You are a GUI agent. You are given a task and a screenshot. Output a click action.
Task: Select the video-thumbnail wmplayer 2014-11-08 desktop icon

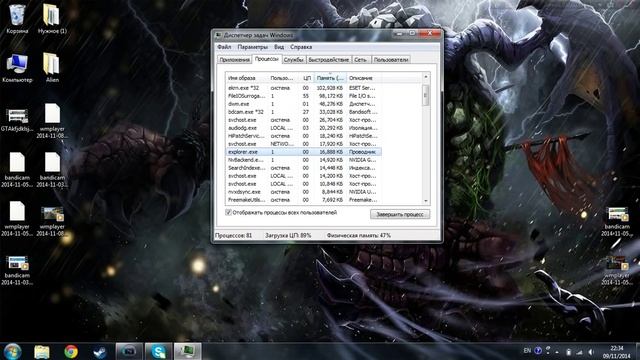click(x=52, y=222)
